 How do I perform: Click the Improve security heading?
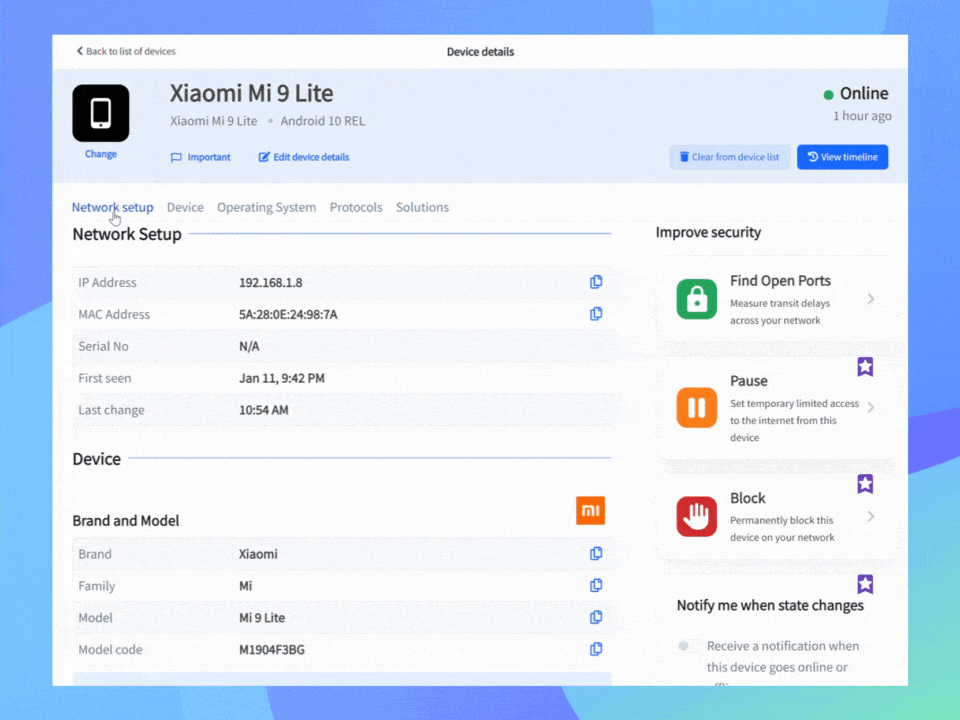(708, 233)
